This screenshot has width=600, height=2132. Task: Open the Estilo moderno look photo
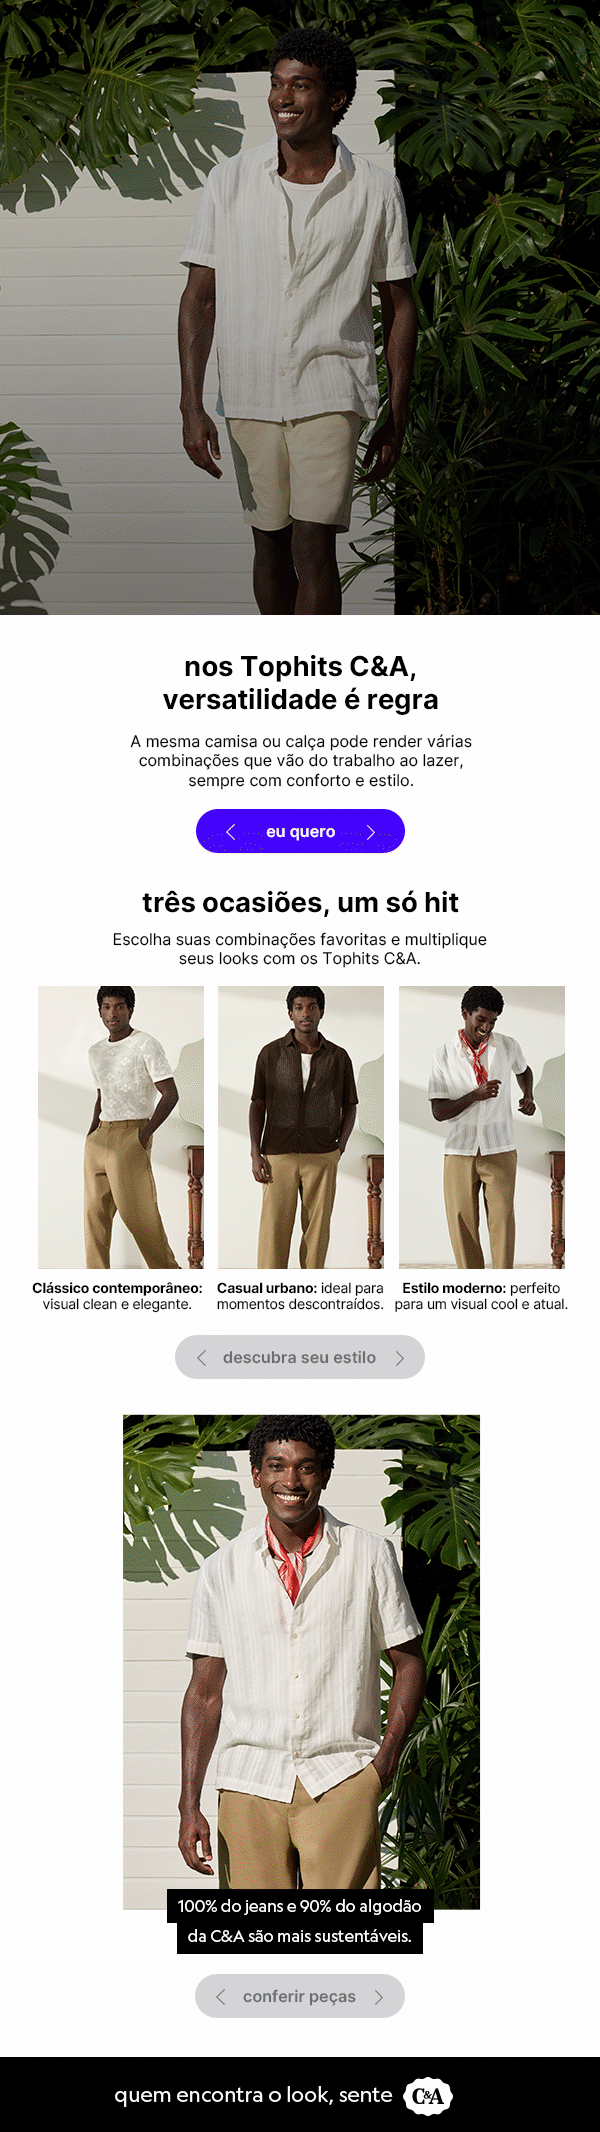point(482,1127)
